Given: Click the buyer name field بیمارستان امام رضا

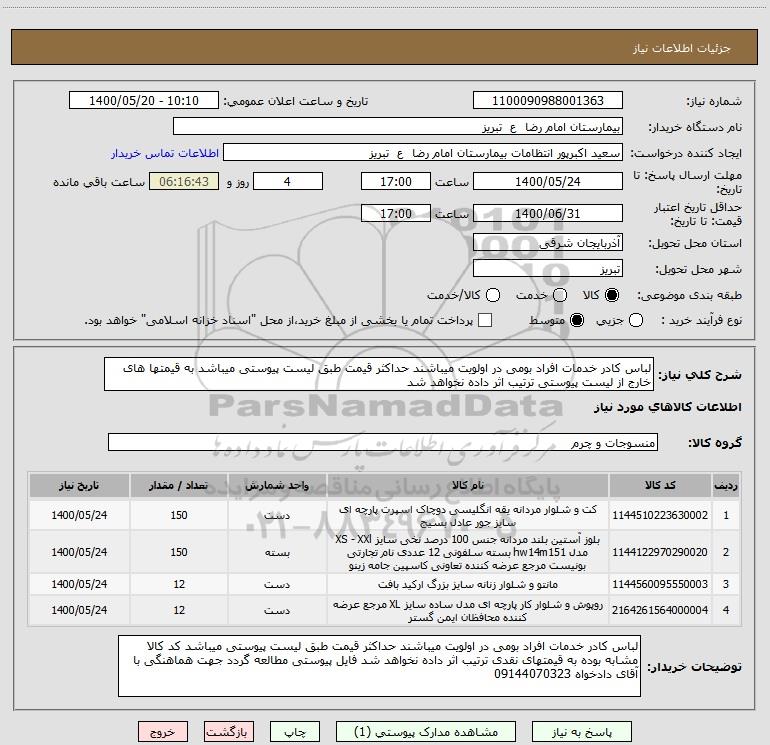Looking at the screenshot, I should pos(398,127).
